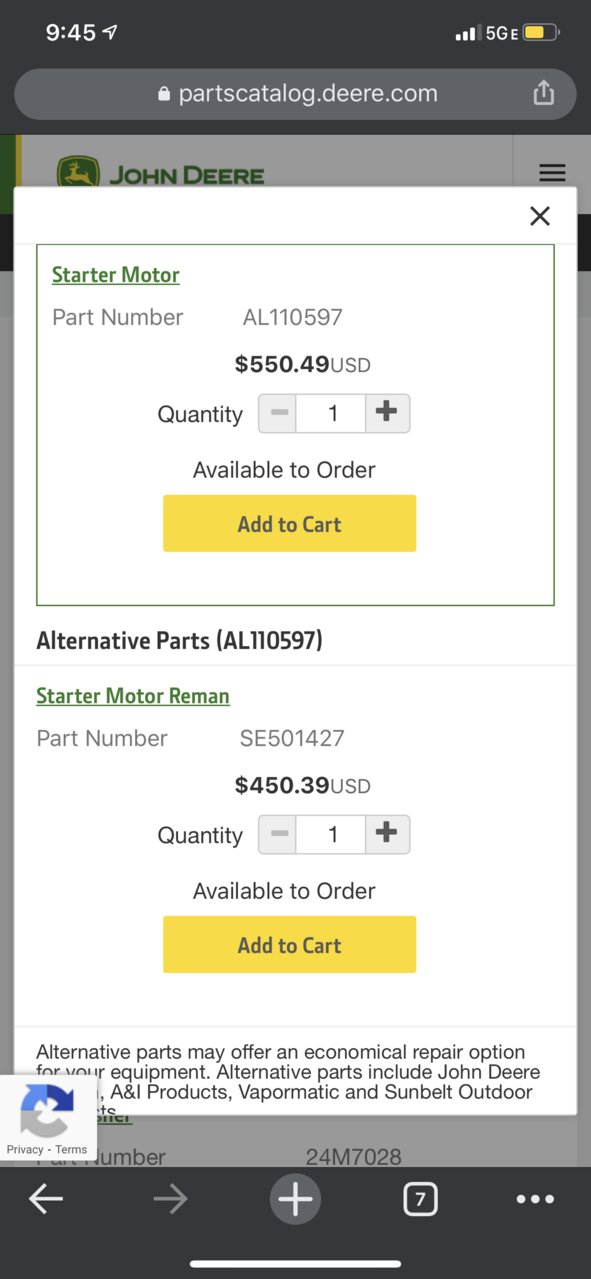Tap the John Deere logo
Image resolution: width=591 pixels, height=1279 pixels.
pos(160,174)
